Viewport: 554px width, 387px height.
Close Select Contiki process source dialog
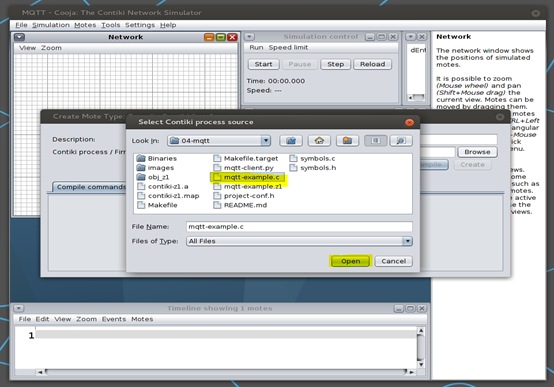click(409, 122)
